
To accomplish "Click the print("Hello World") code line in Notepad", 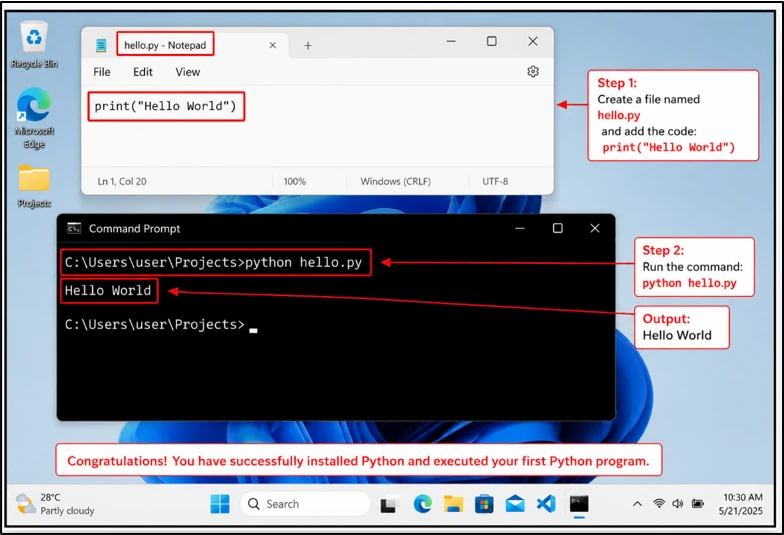I will [x=166, y=106].
